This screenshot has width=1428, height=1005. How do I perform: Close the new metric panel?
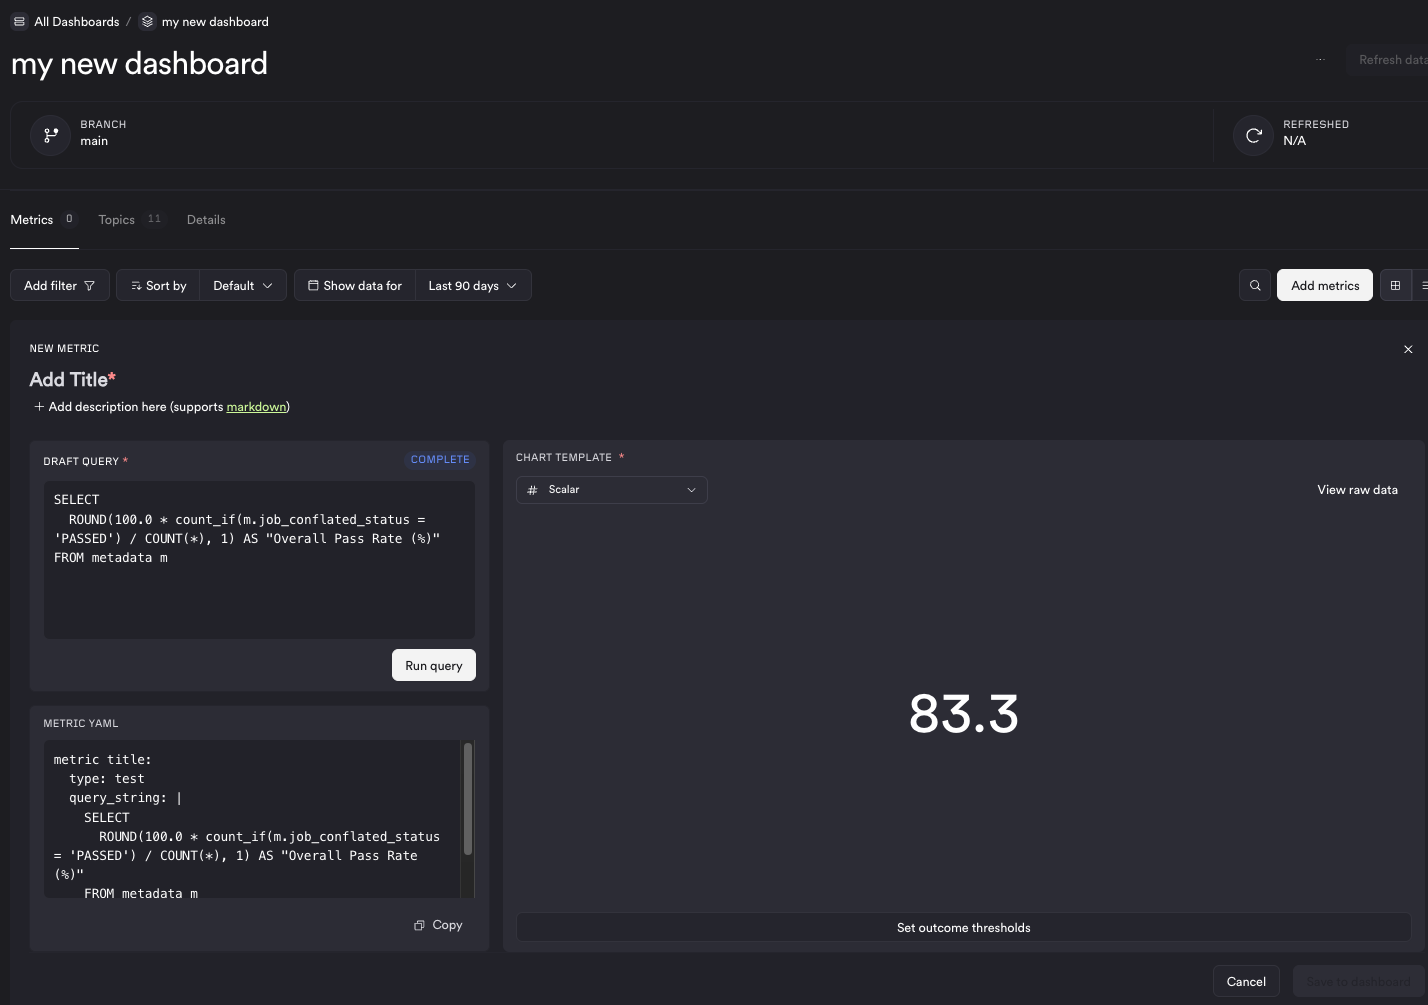click(x=1408, y=349)
